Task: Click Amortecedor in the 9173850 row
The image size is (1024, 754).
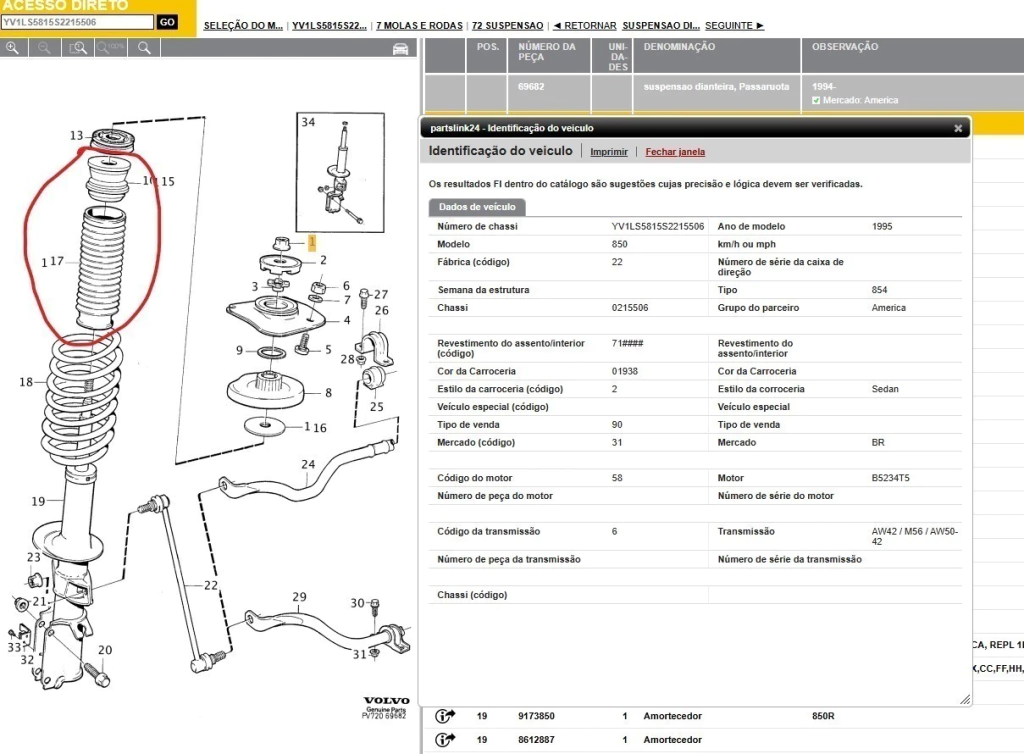Action: tap(673, 716)
